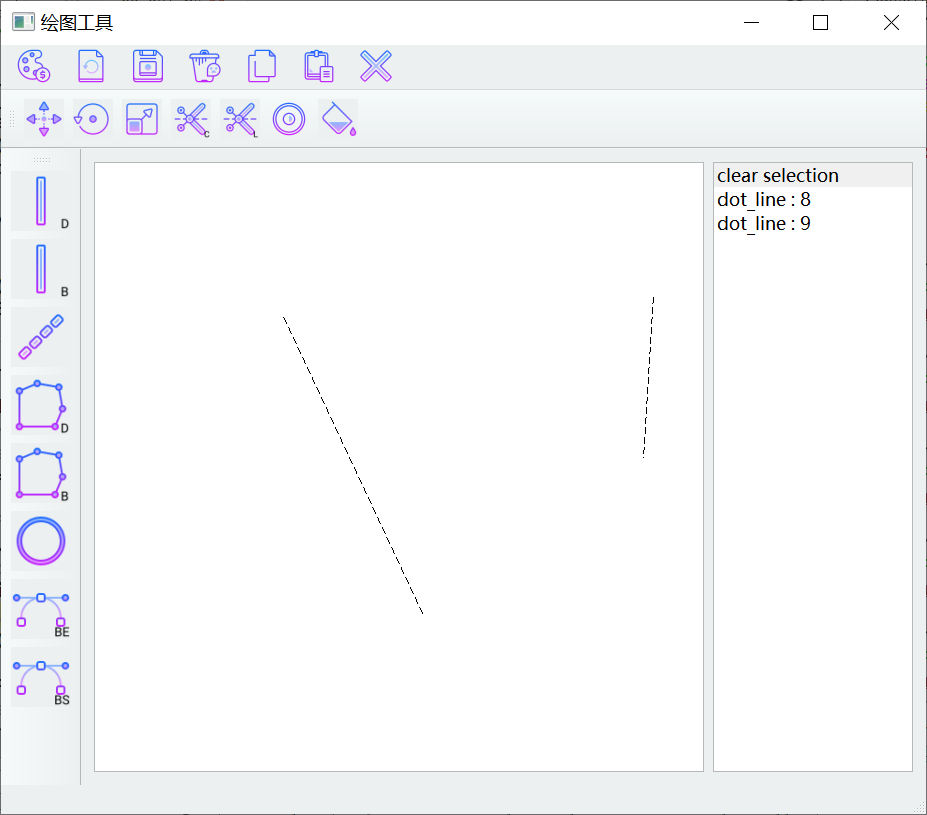This screenshot has width=927, height=815.
Task: Select the polygon D tool
Action: coord(41,405)
